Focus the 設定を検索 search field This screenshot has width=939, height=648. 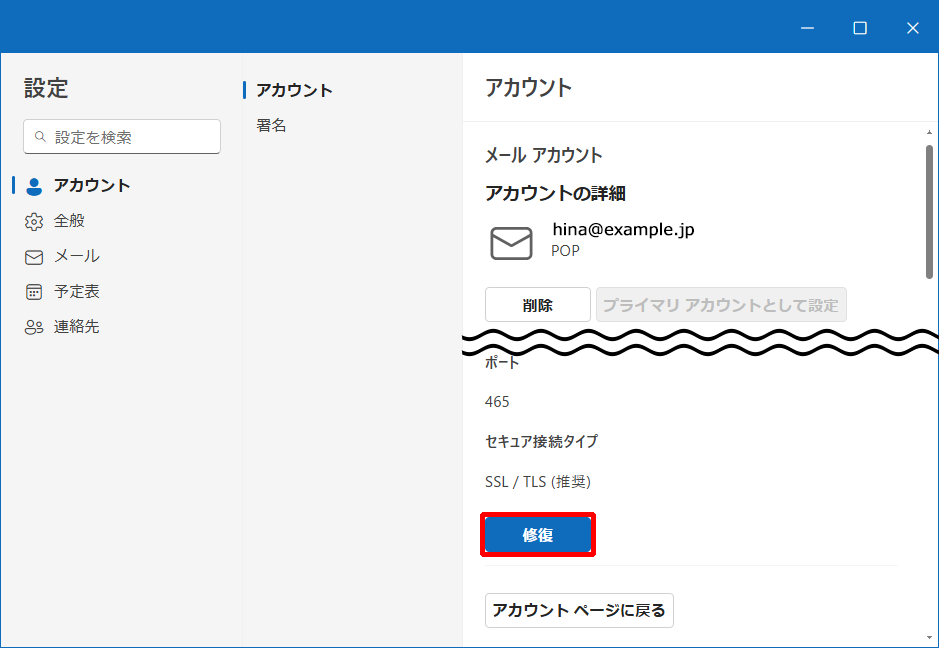(122, 137)
